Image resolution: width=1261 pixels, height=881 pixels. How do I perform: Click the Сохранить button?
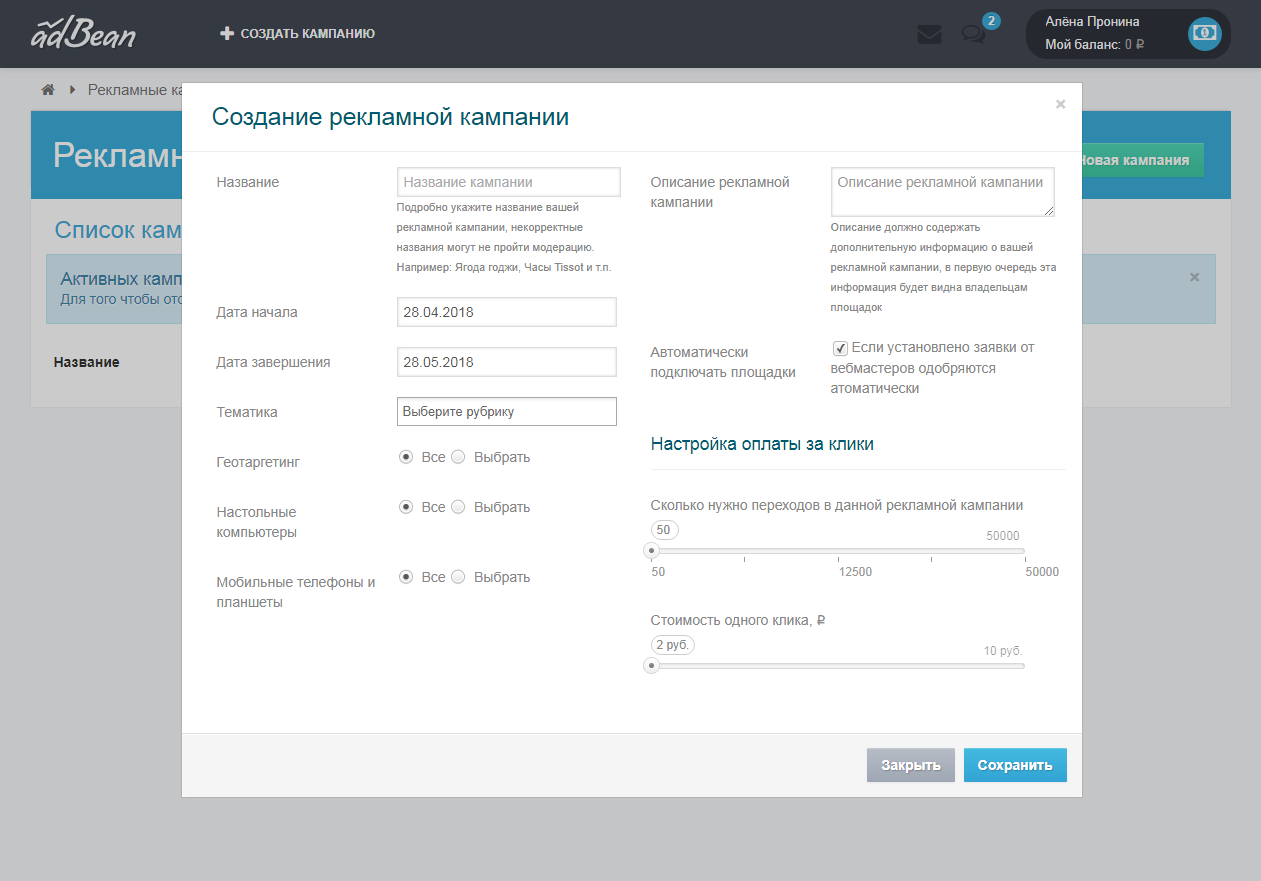[x=1015, y=765]
